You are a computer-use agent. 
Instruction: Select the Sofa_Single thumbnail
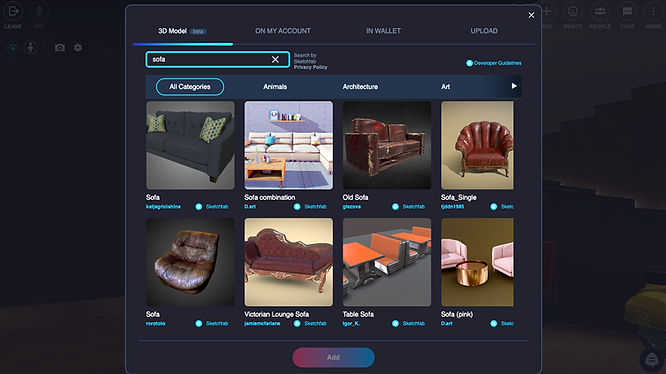(477, 145)
